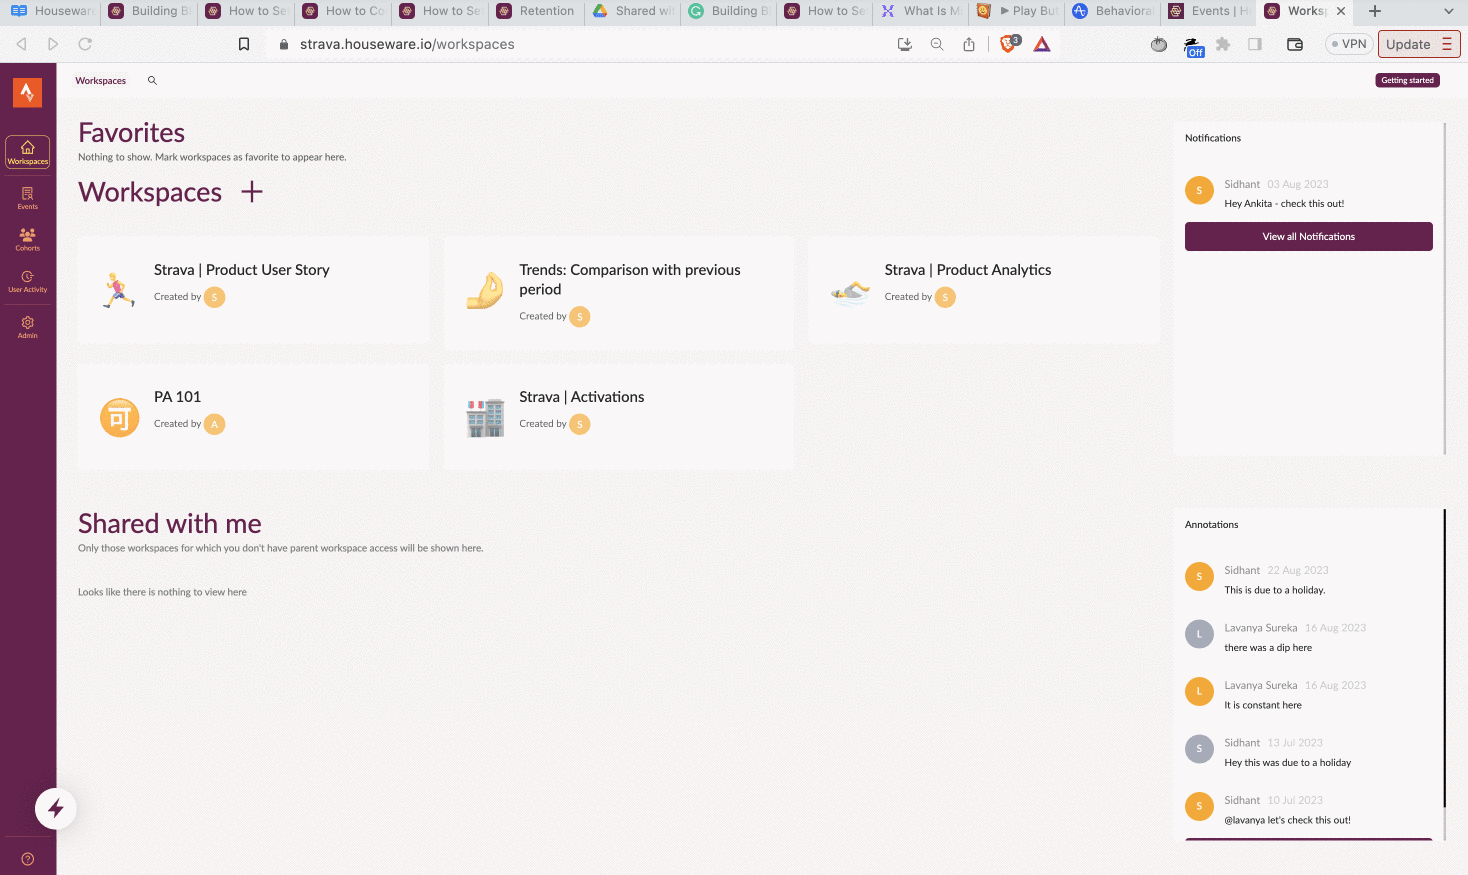
Task: Reload the page
Action: (85, 44)
